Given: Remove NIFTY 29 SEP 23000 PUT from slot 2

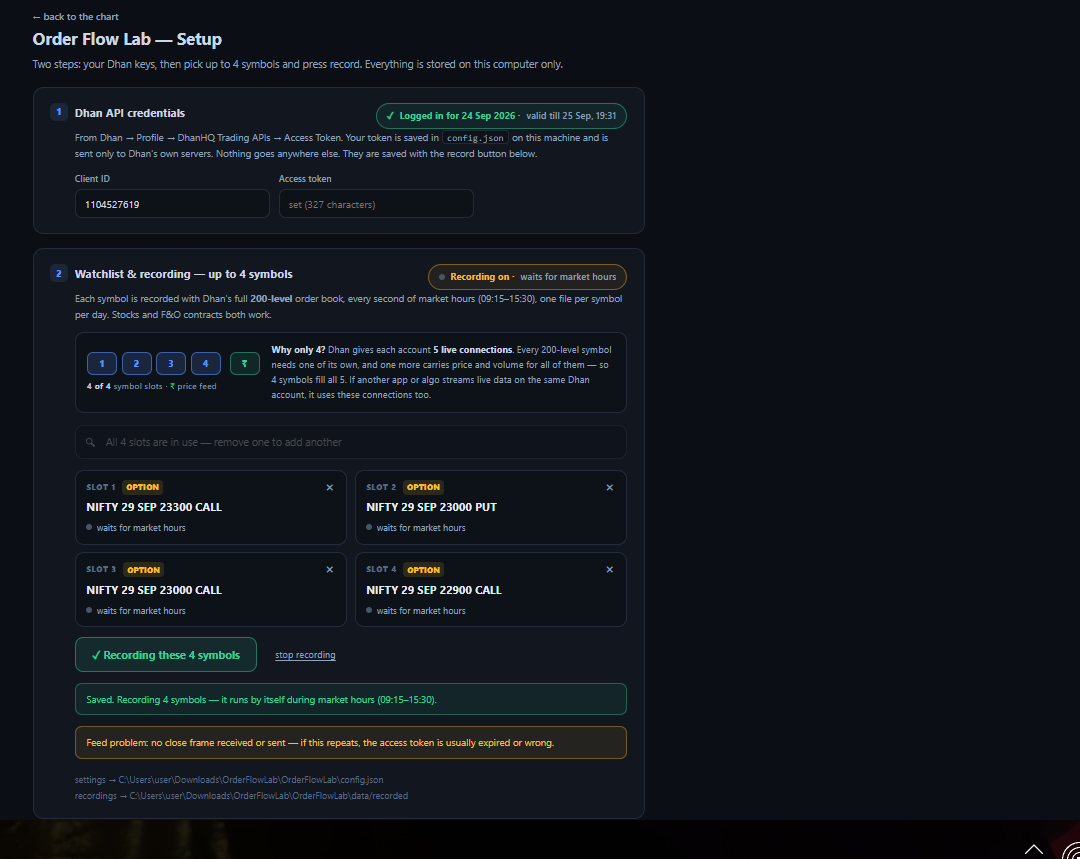Looking at the screenshot, I should point(610,487).
